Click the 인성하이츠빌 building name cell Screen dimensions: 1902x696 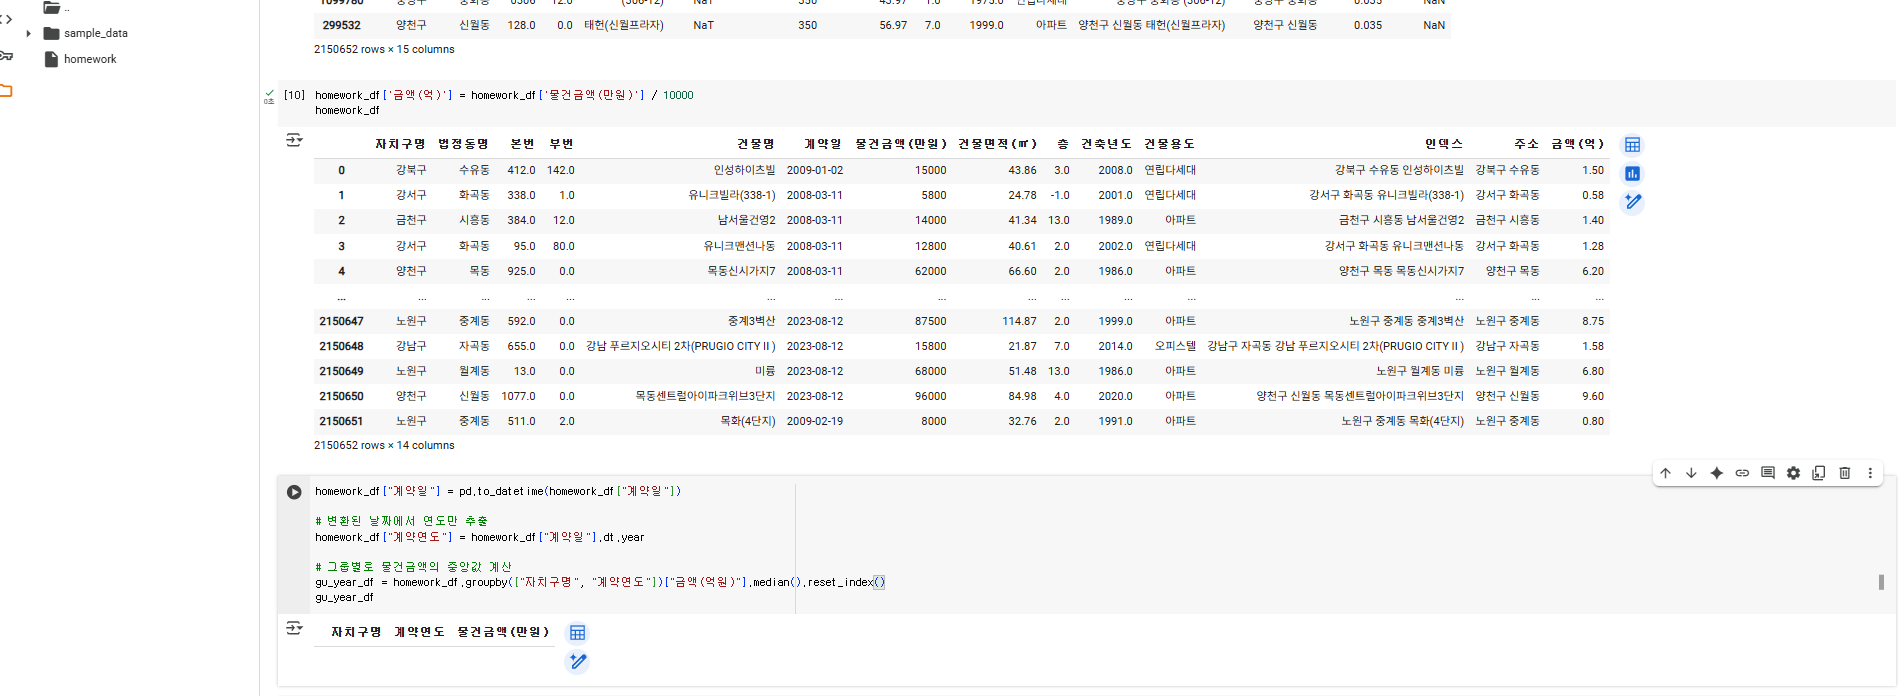(x=744, y=170)
